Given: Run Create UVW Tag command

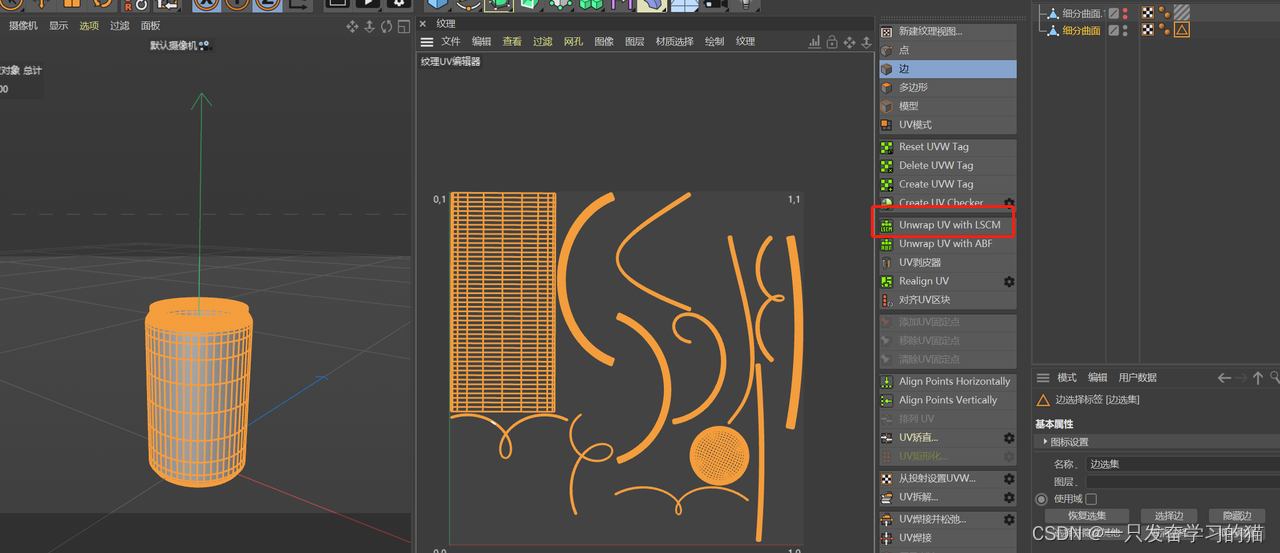Looking at the screenshot, I should [947, 184].
